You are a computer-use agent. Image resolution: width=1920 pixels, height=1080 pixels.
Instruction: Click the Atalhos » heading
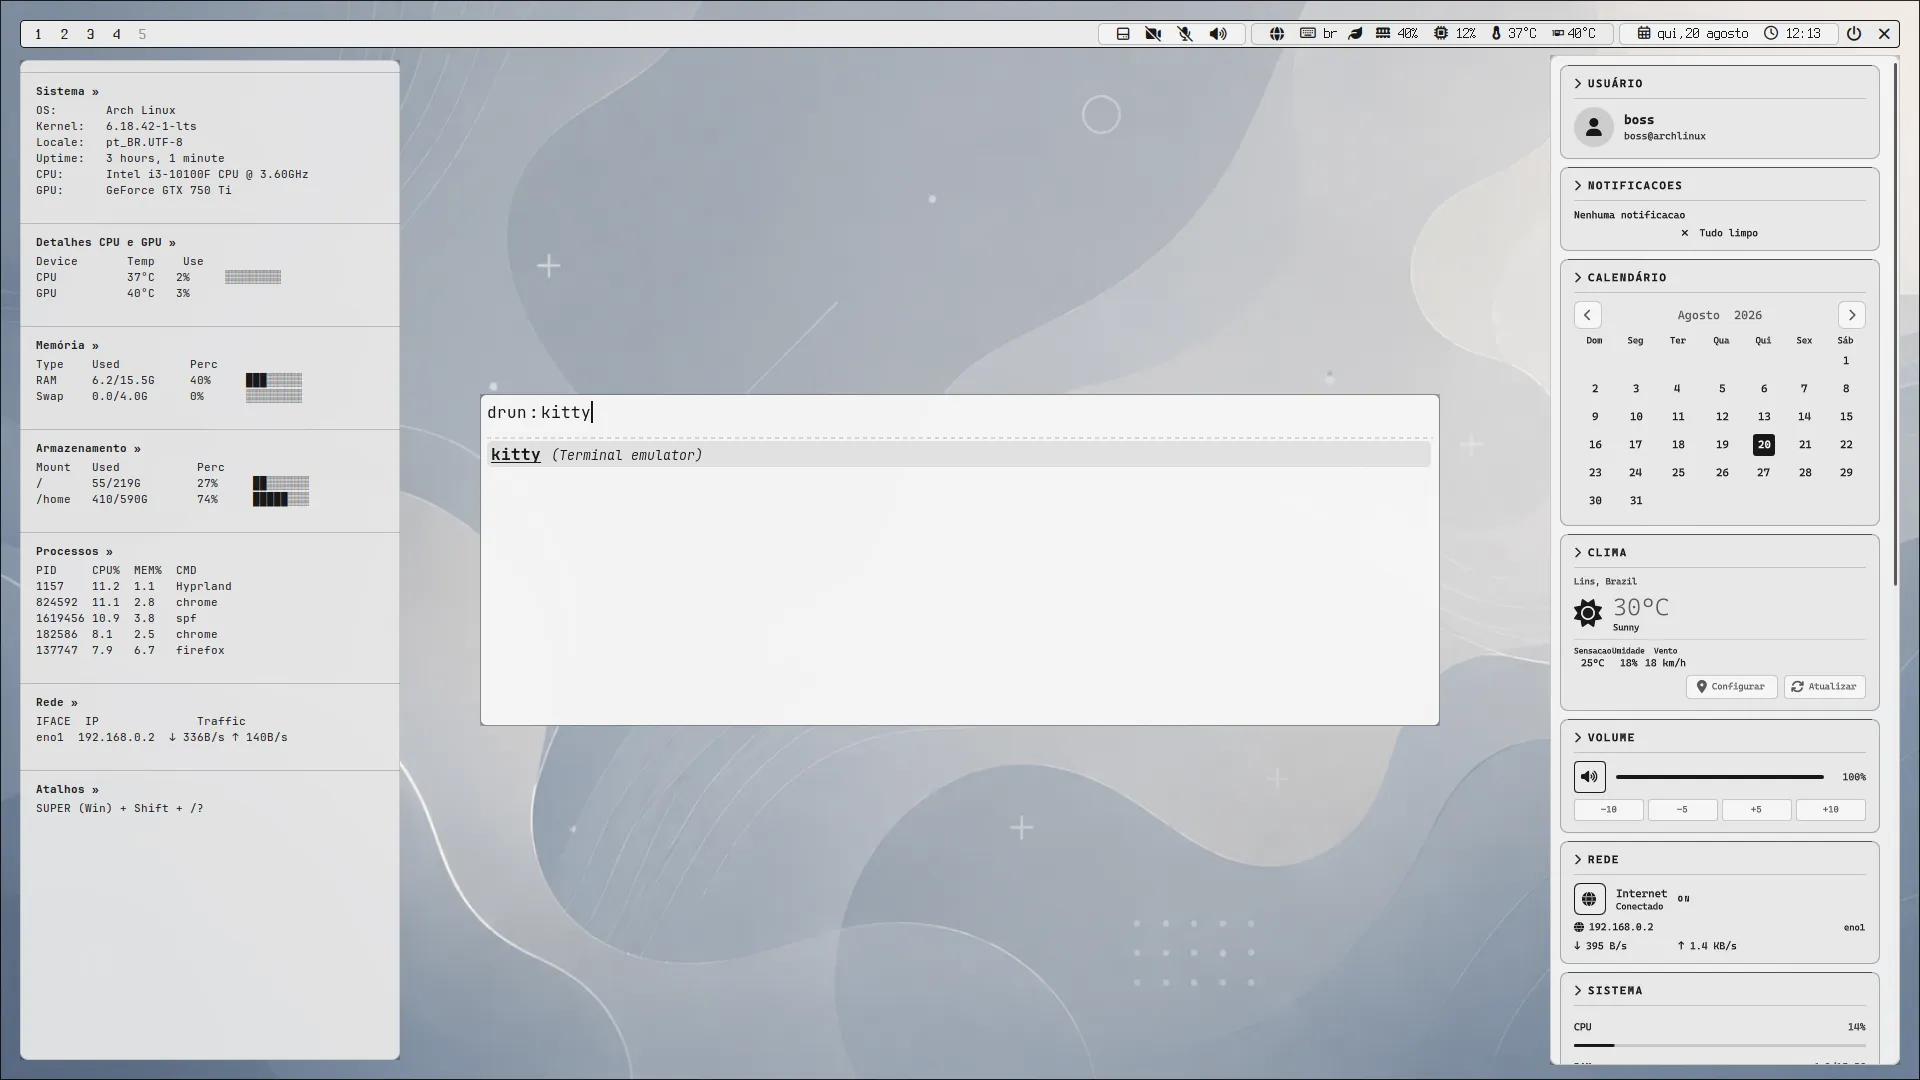[x=67, y=790]
